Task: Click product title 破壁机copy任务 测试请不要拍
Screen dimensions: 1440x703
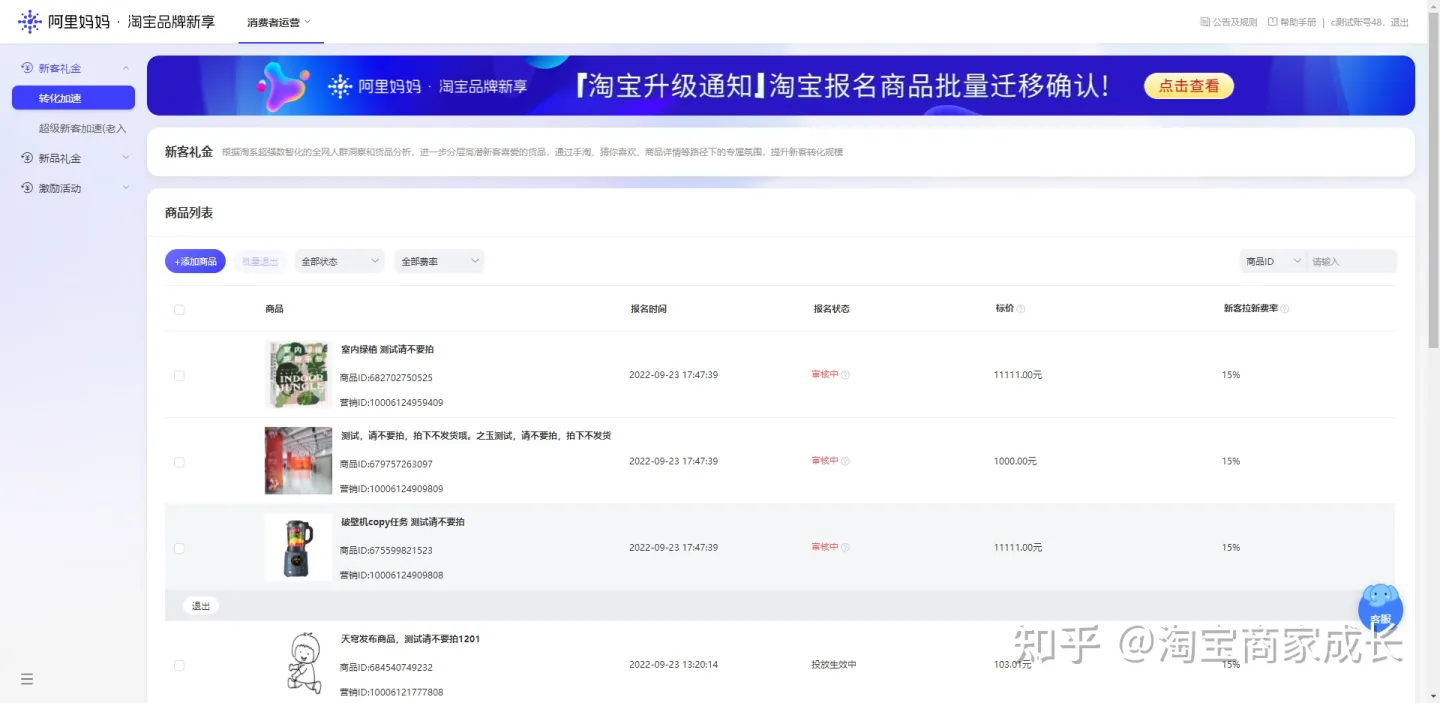Action: pyautogui.click(x=402, y=522)
